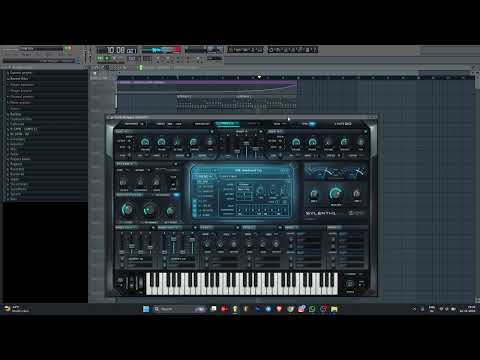Open Filter A section menu arrow
The height and width of the screenshot is (360, 480).
[x=175, y=164]
